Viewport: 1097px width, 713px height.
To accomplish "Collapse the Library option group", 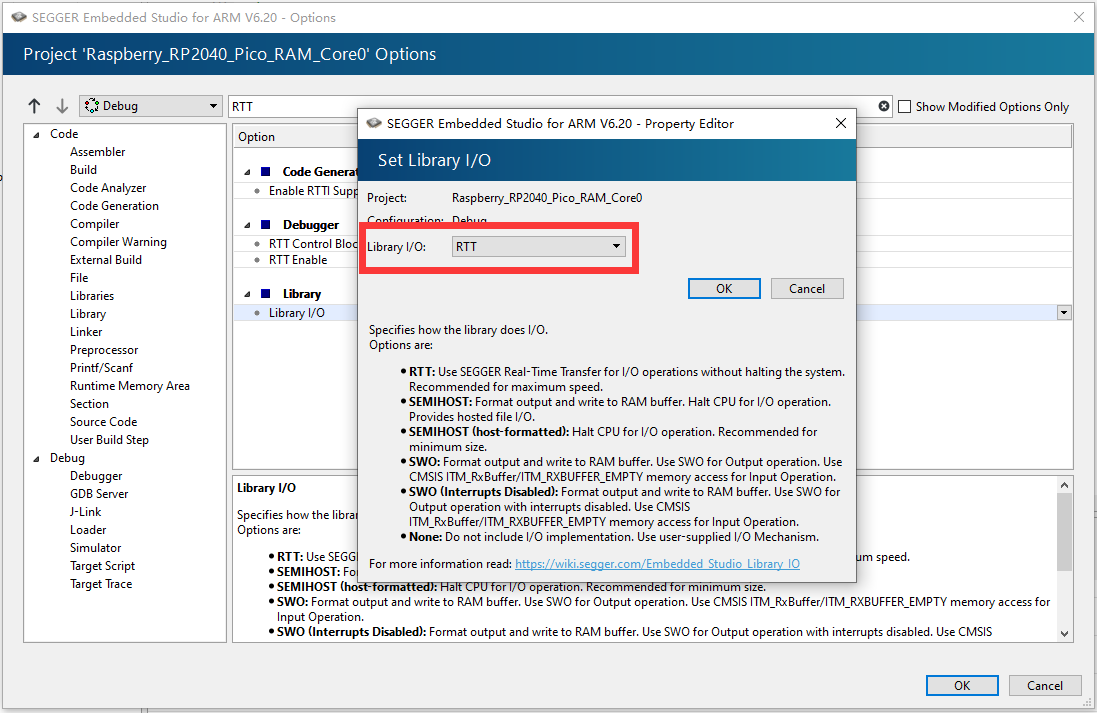I will click(247, 295).
